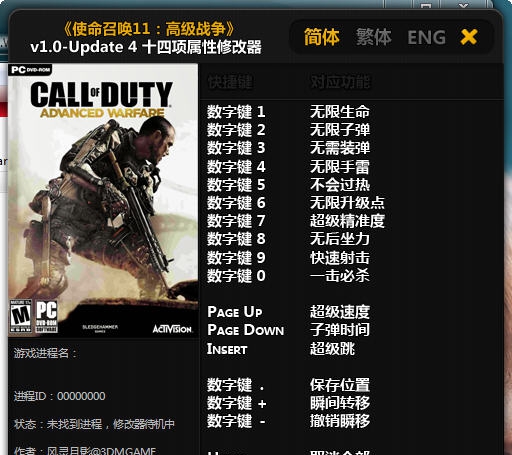This screenshot has height=455, width=512.
Task: Click 无后坐力 function
Action: tap(340, 239)
